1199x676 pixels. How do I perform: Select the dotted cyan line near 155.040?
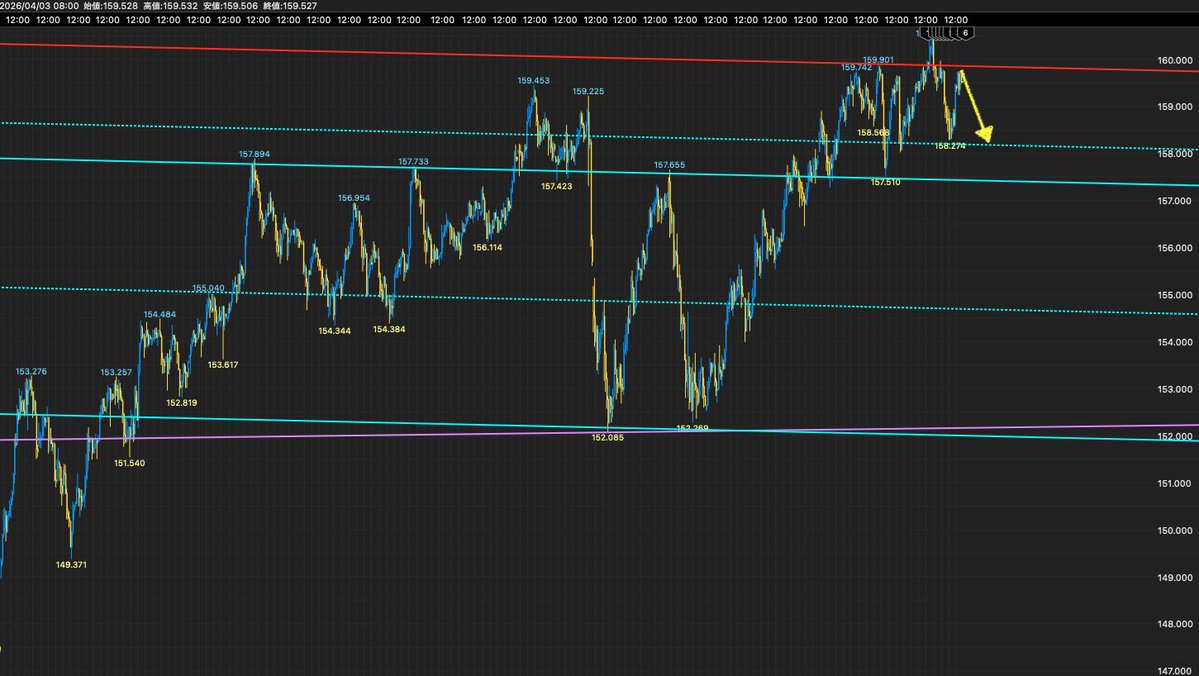pyautogui.click(x=600, y=301)
